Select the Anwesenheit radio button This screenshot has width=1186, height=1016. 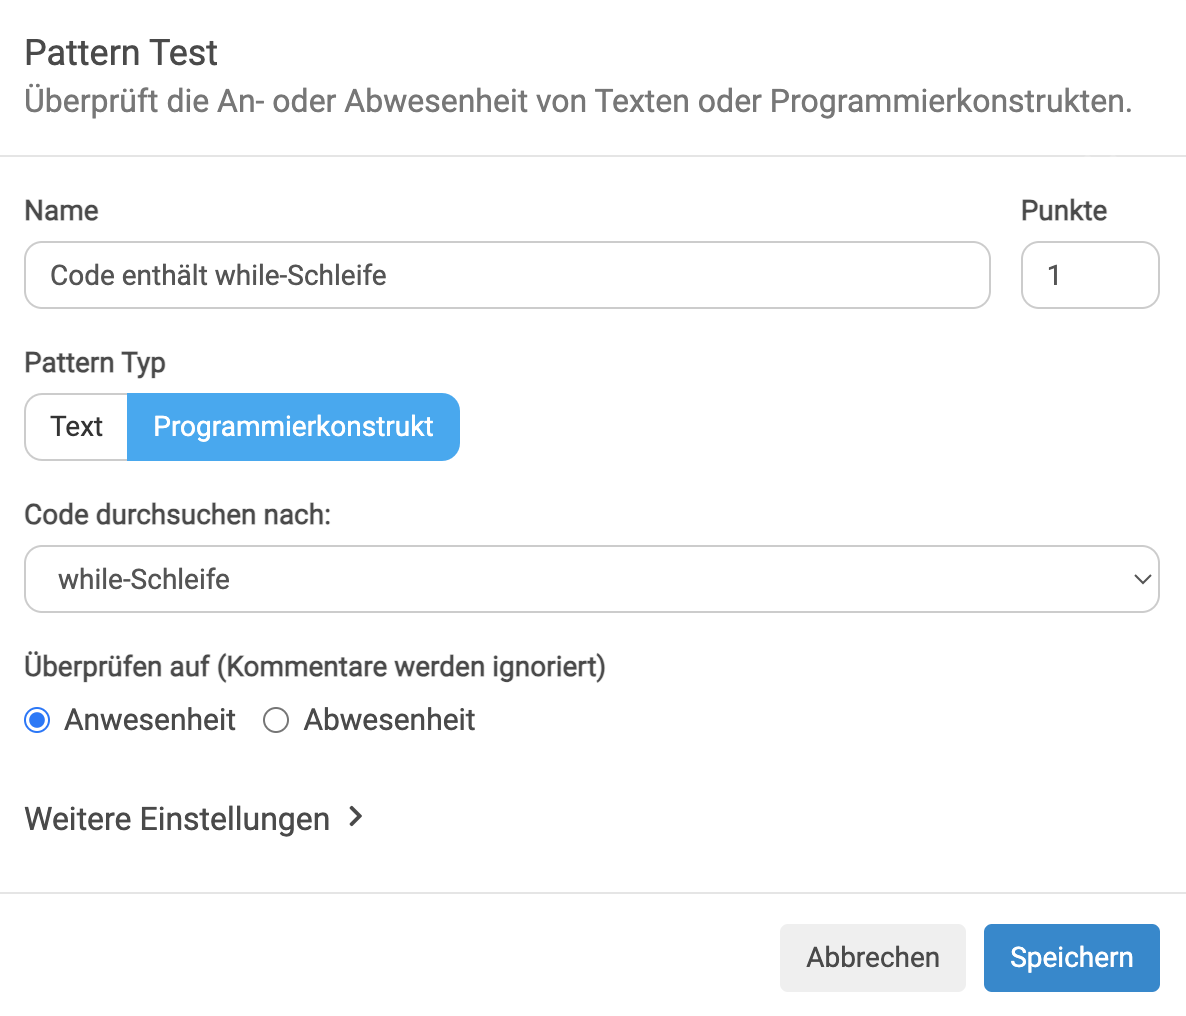coord(37,720)
